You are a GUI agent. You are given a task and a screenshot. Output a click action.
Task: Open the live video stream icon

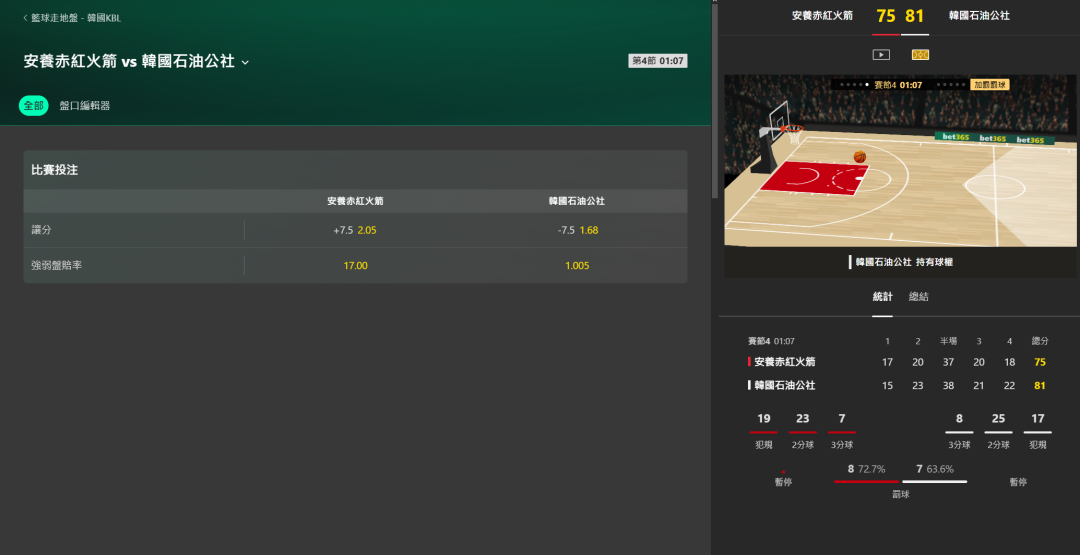[881, 55]
